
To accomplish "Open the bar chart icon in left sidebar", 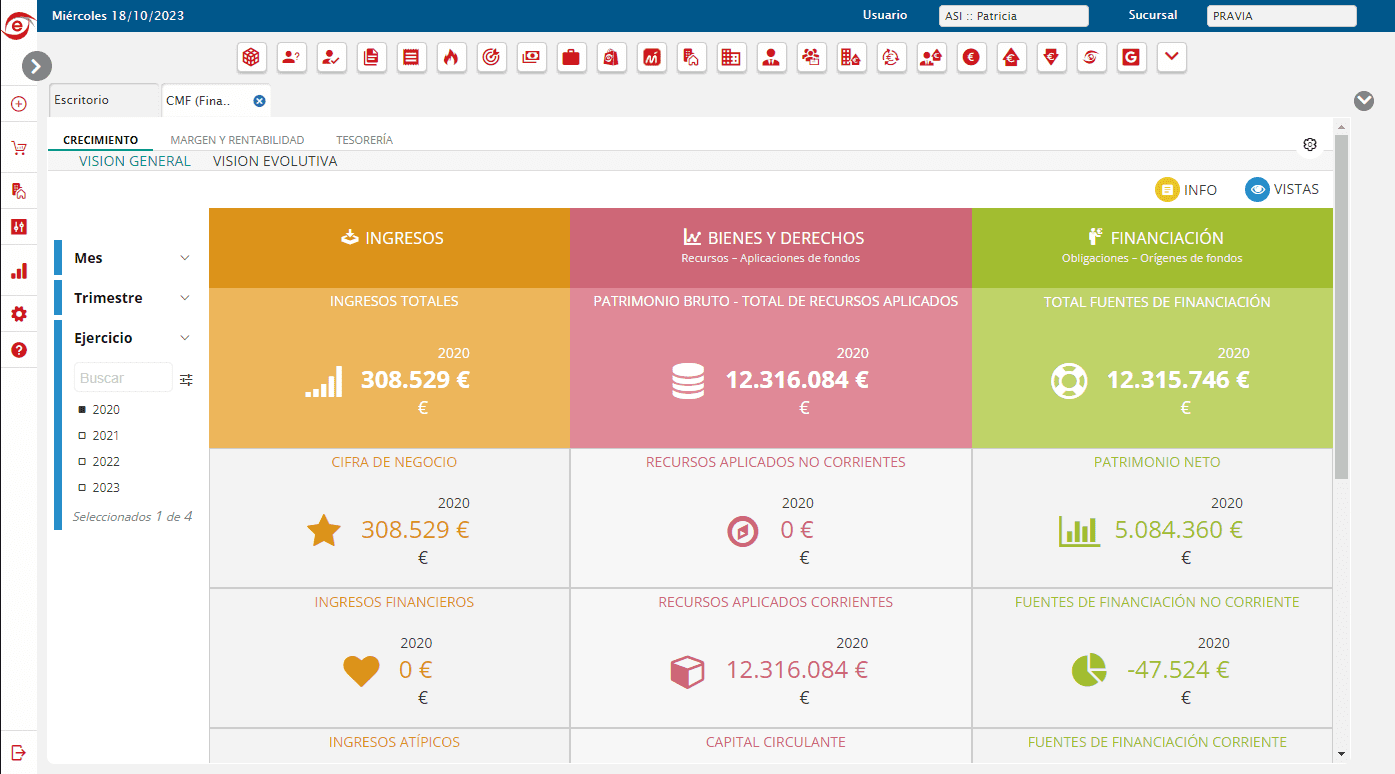I will point(18,271).
